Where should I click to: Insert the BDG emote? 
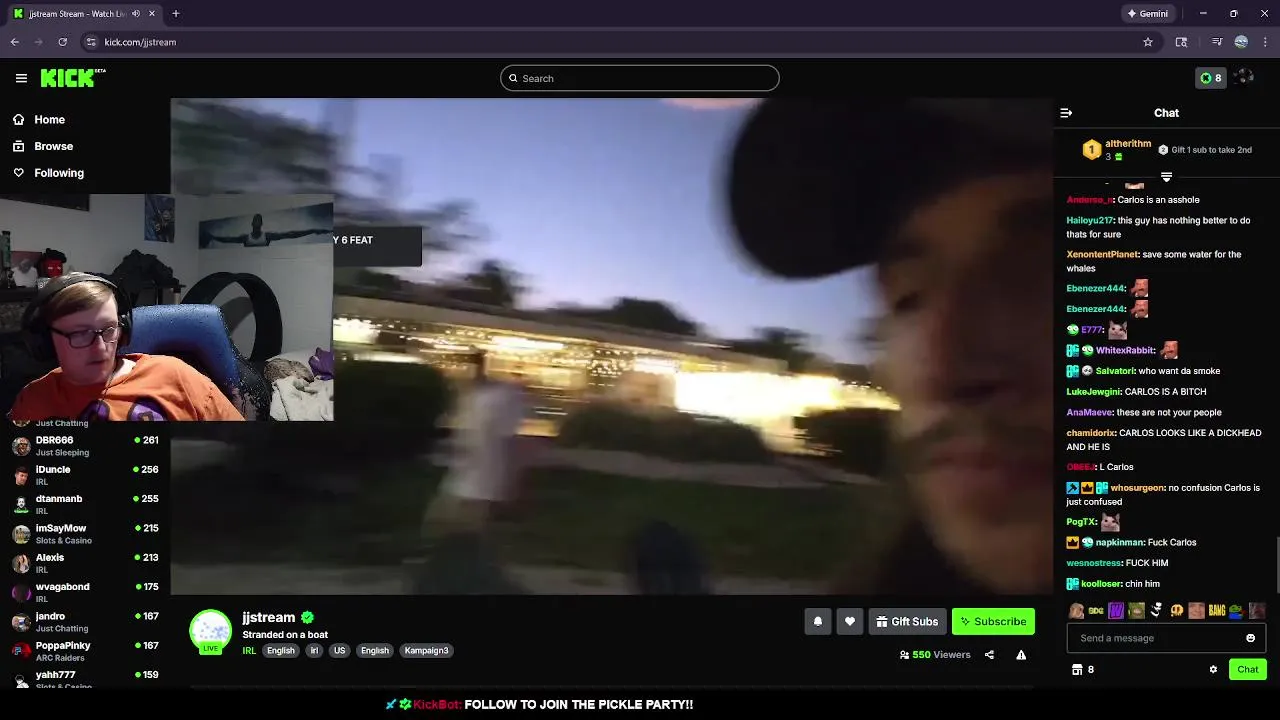pyautogui.click(x=1096, y=610)
